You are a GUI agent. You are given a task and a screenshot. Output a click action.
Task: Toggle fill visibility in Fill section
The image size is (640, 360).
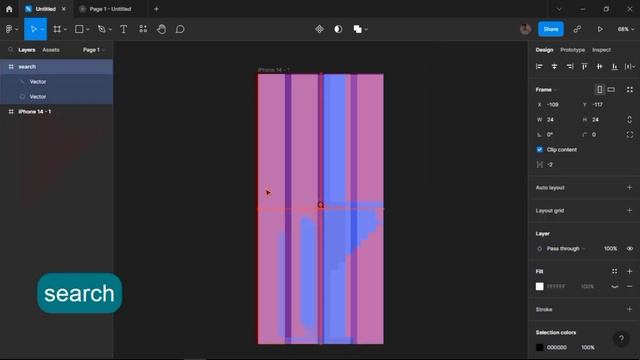[615, 287]
